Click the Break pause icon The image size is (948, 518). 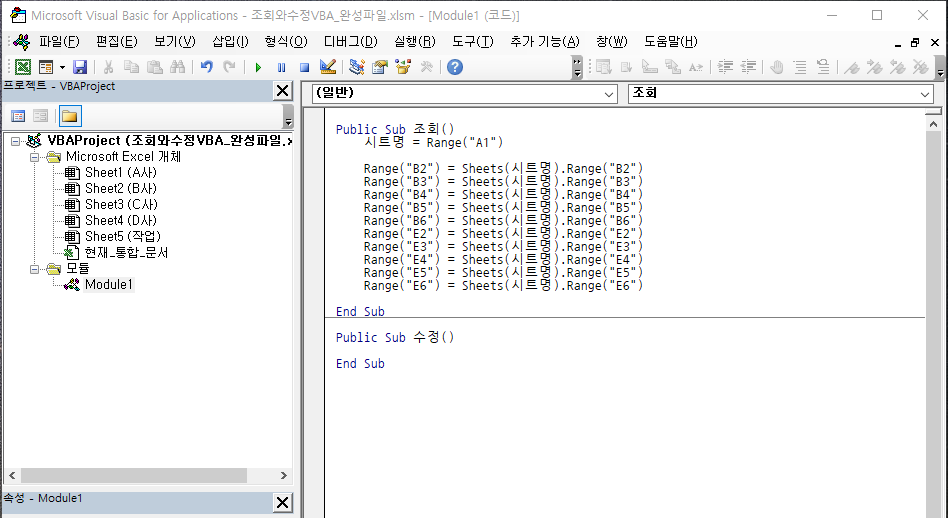282,67
